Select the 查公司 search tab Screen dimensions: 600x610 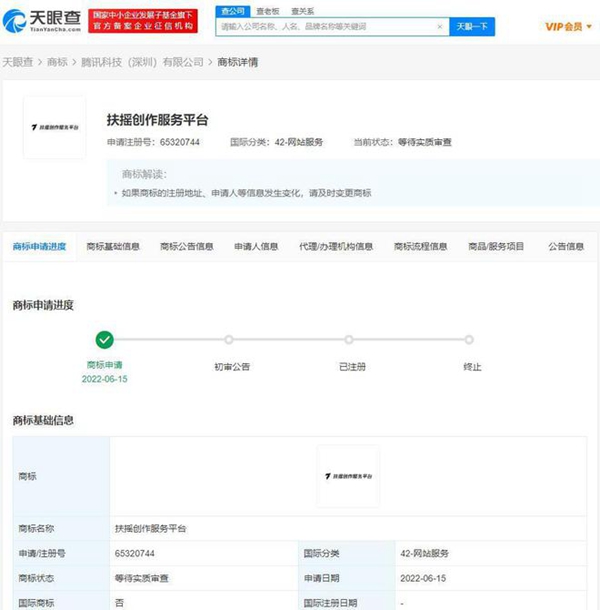click(232, 10)
